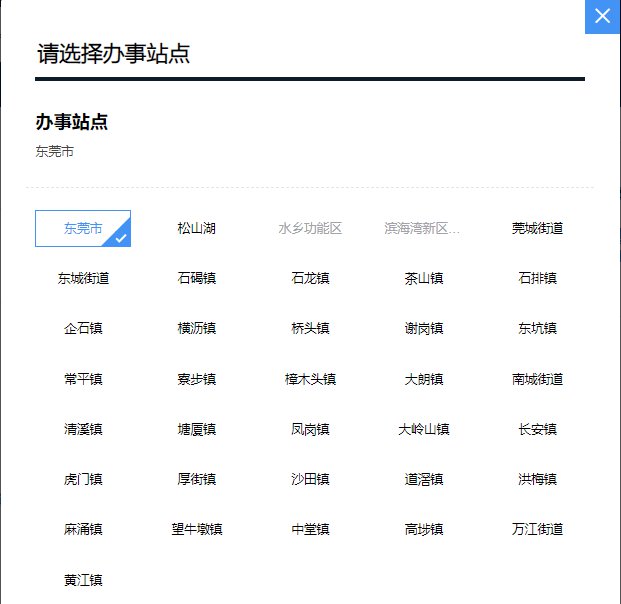Pick 大朗镇 station
This screenshot has width=621, height=604.
click(x=424, y=379)
